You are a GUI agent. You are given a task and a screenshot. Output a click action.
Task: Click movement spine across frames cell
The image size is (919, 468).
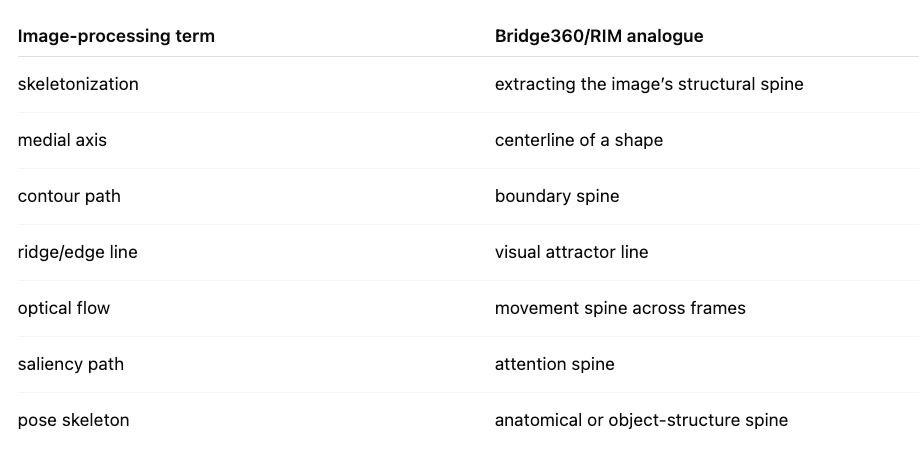[x=620, y=308]
